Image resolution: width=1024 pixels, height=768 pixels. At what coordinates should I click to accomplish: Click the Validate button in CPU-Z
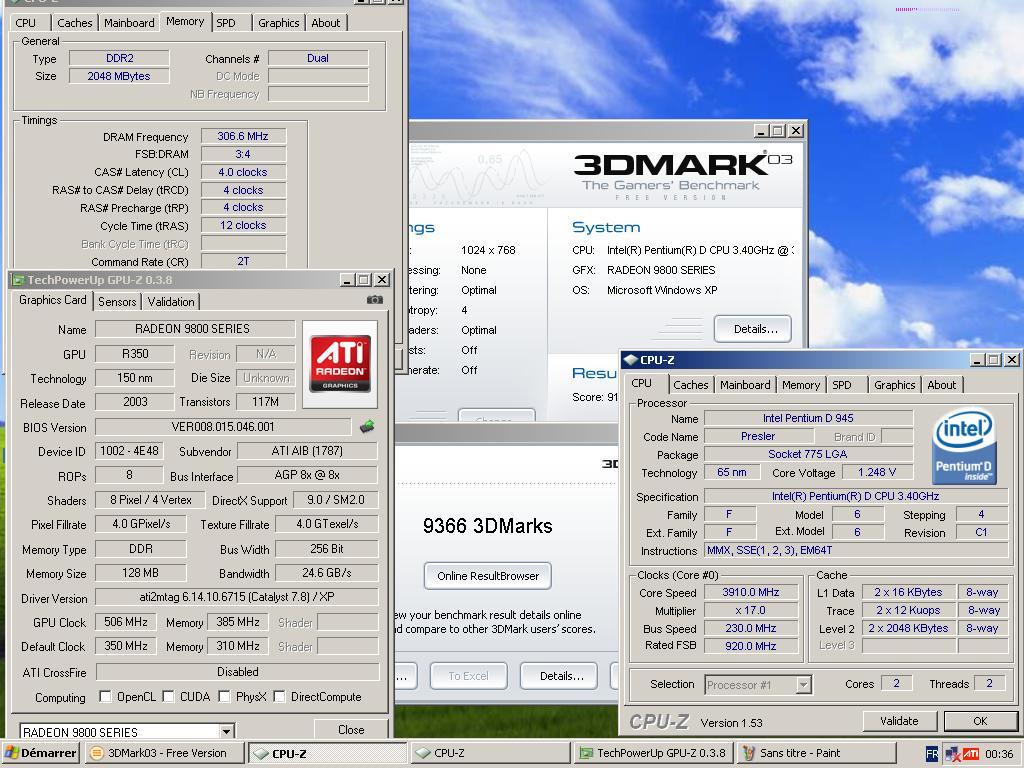pyautogui.click(x=899, y=721)
